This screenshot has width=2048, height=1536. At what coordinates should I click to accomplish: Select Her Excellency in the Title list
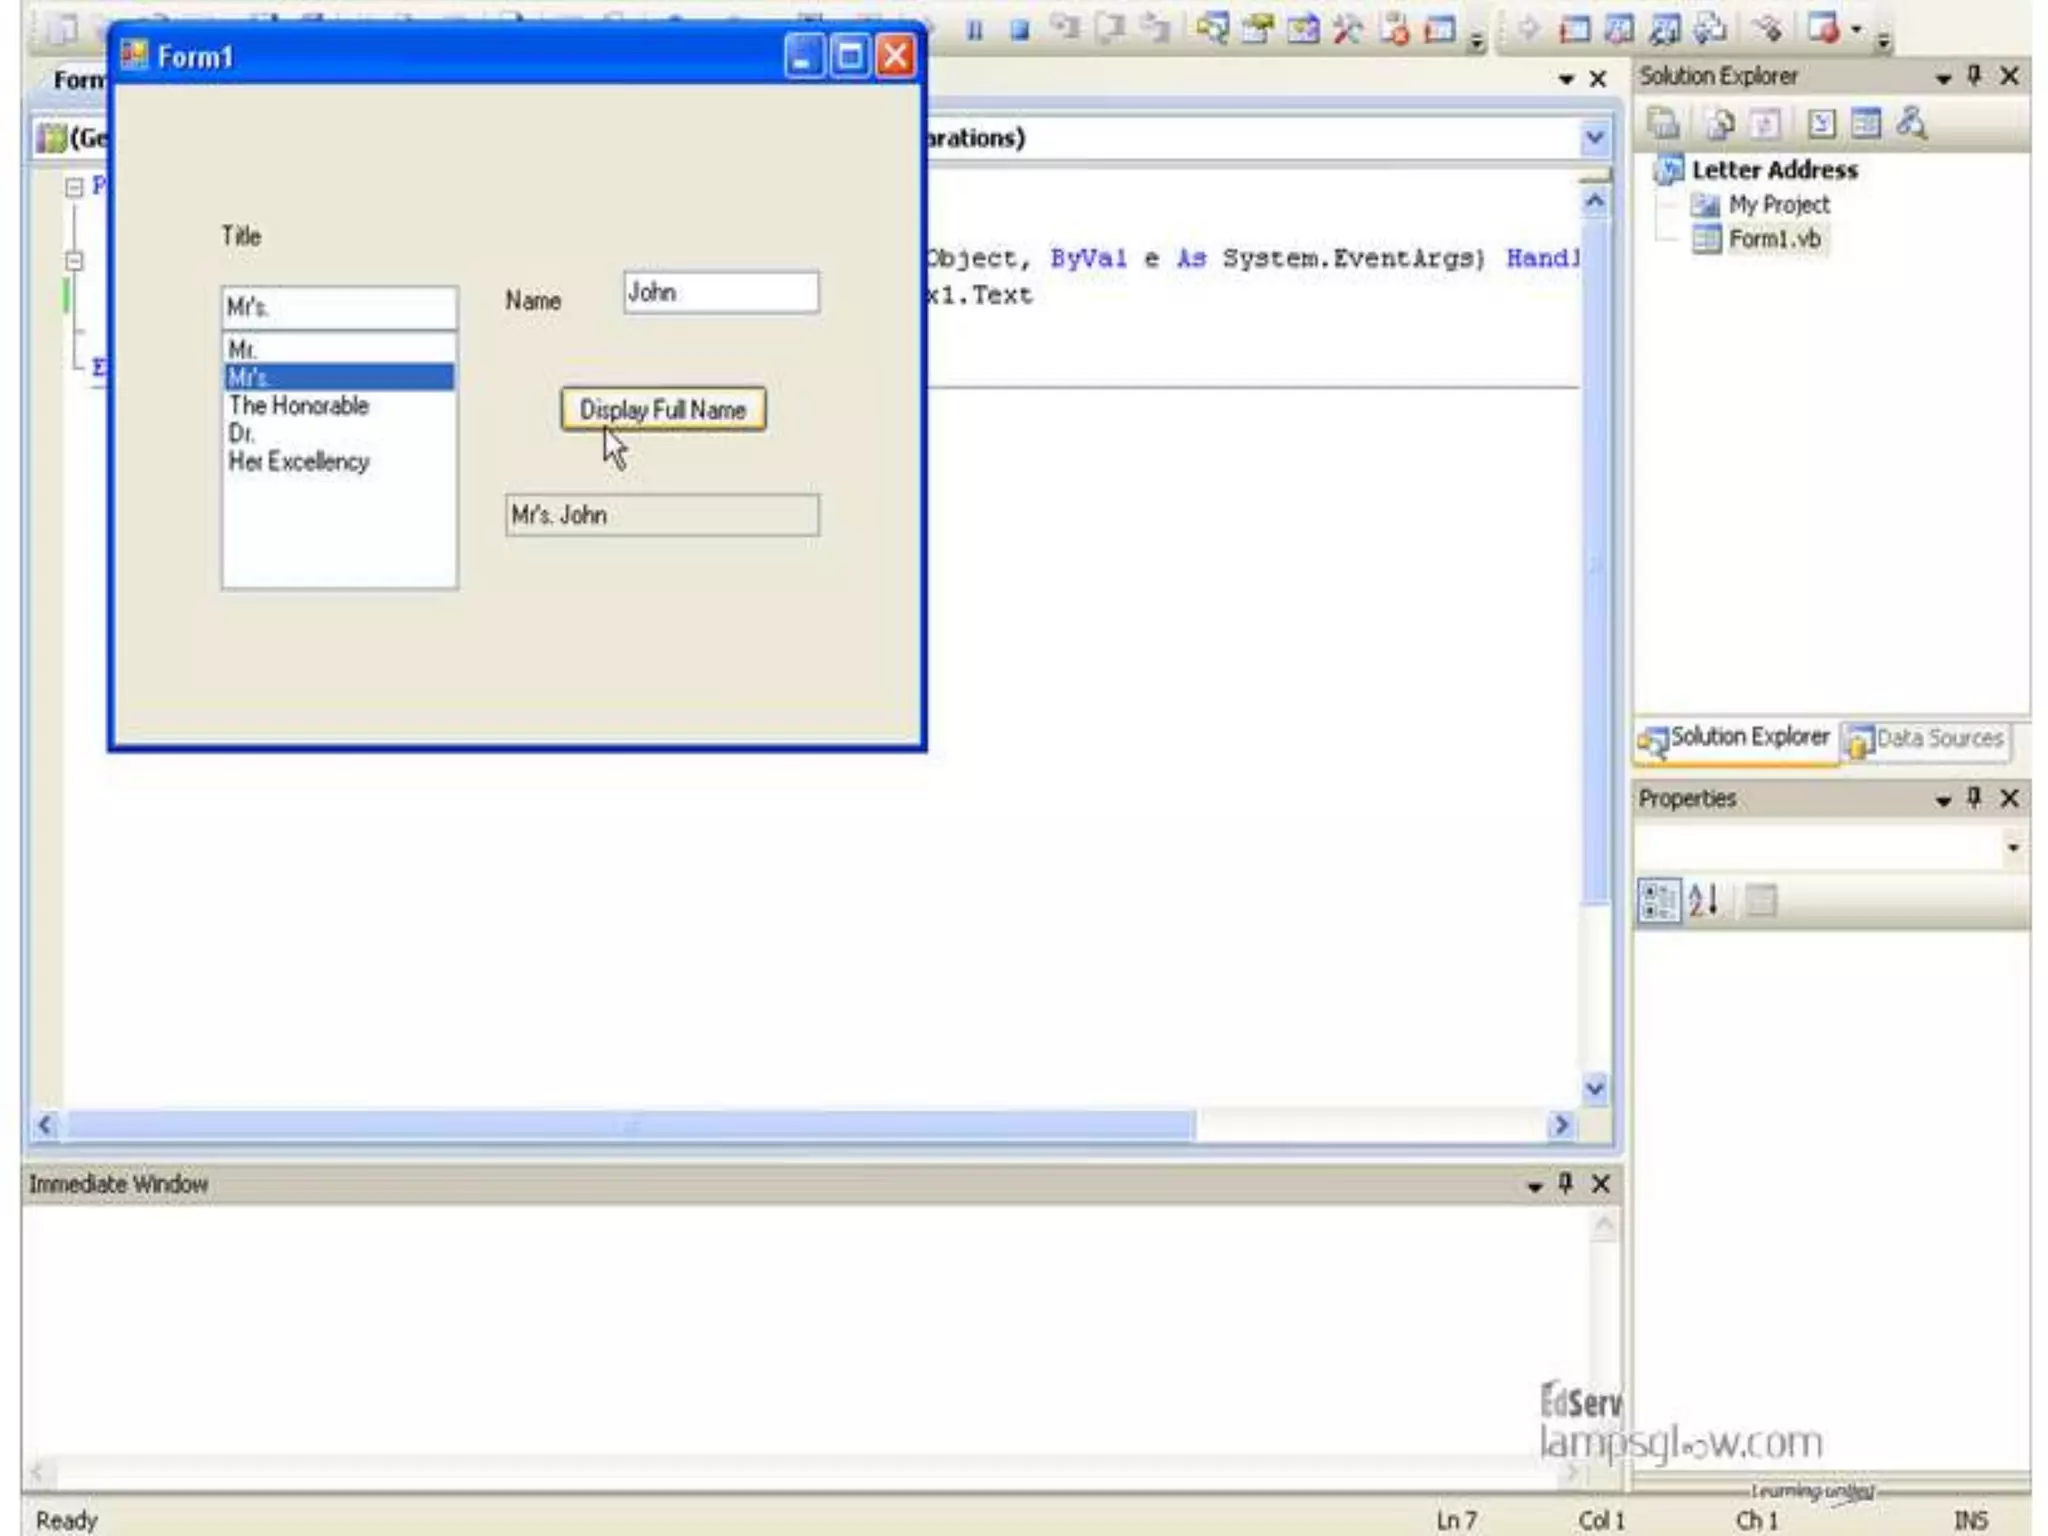[340, 461]
